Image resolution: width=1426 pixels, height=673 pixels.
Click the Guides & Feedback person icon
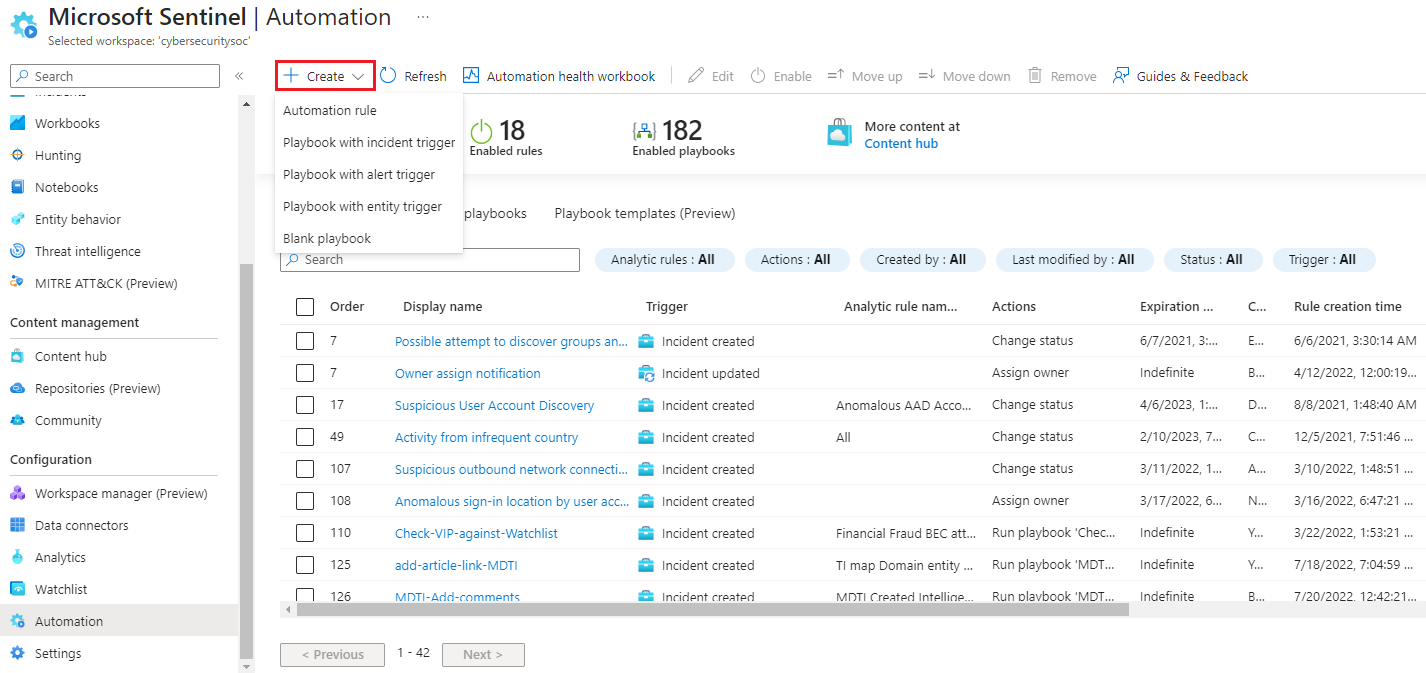coord(1121,76)
